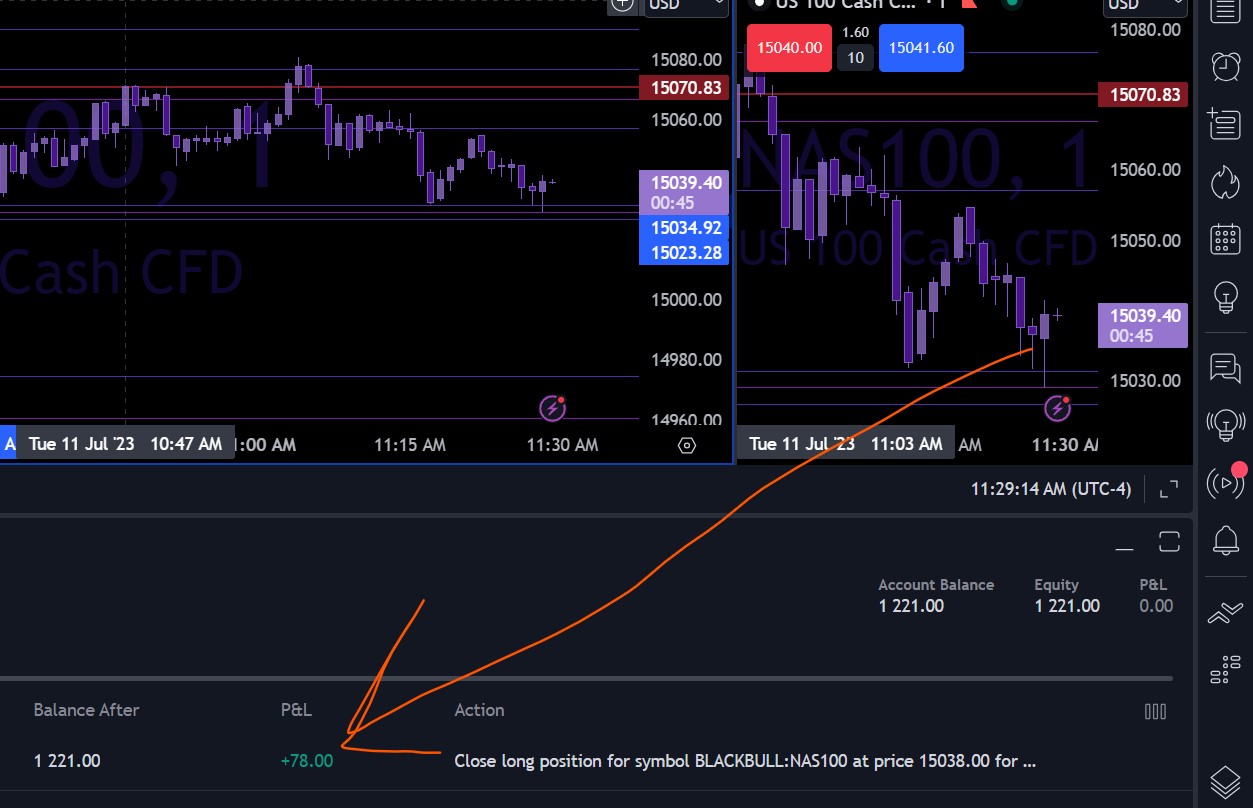Open the timezone menu 11:29:14 AM (UTC-4)
Screen dimensions: 1253x808
pyautogui.click(x=1051, y=489)
